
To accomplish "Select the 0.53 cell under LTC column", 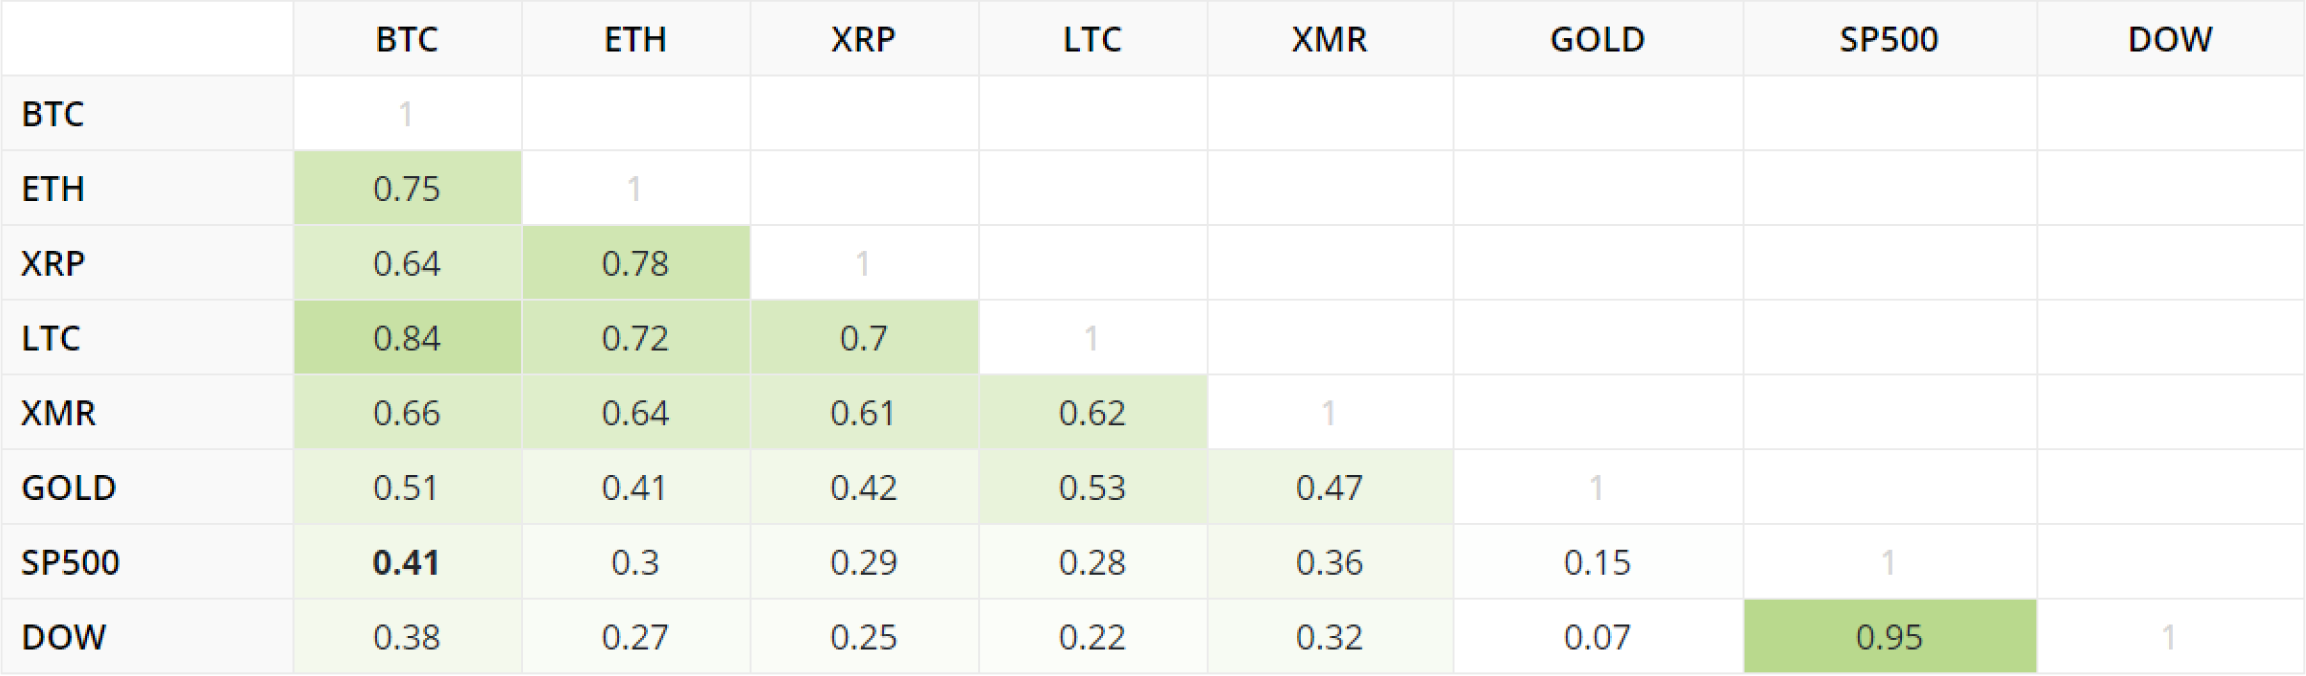I will pos(1092,487).
